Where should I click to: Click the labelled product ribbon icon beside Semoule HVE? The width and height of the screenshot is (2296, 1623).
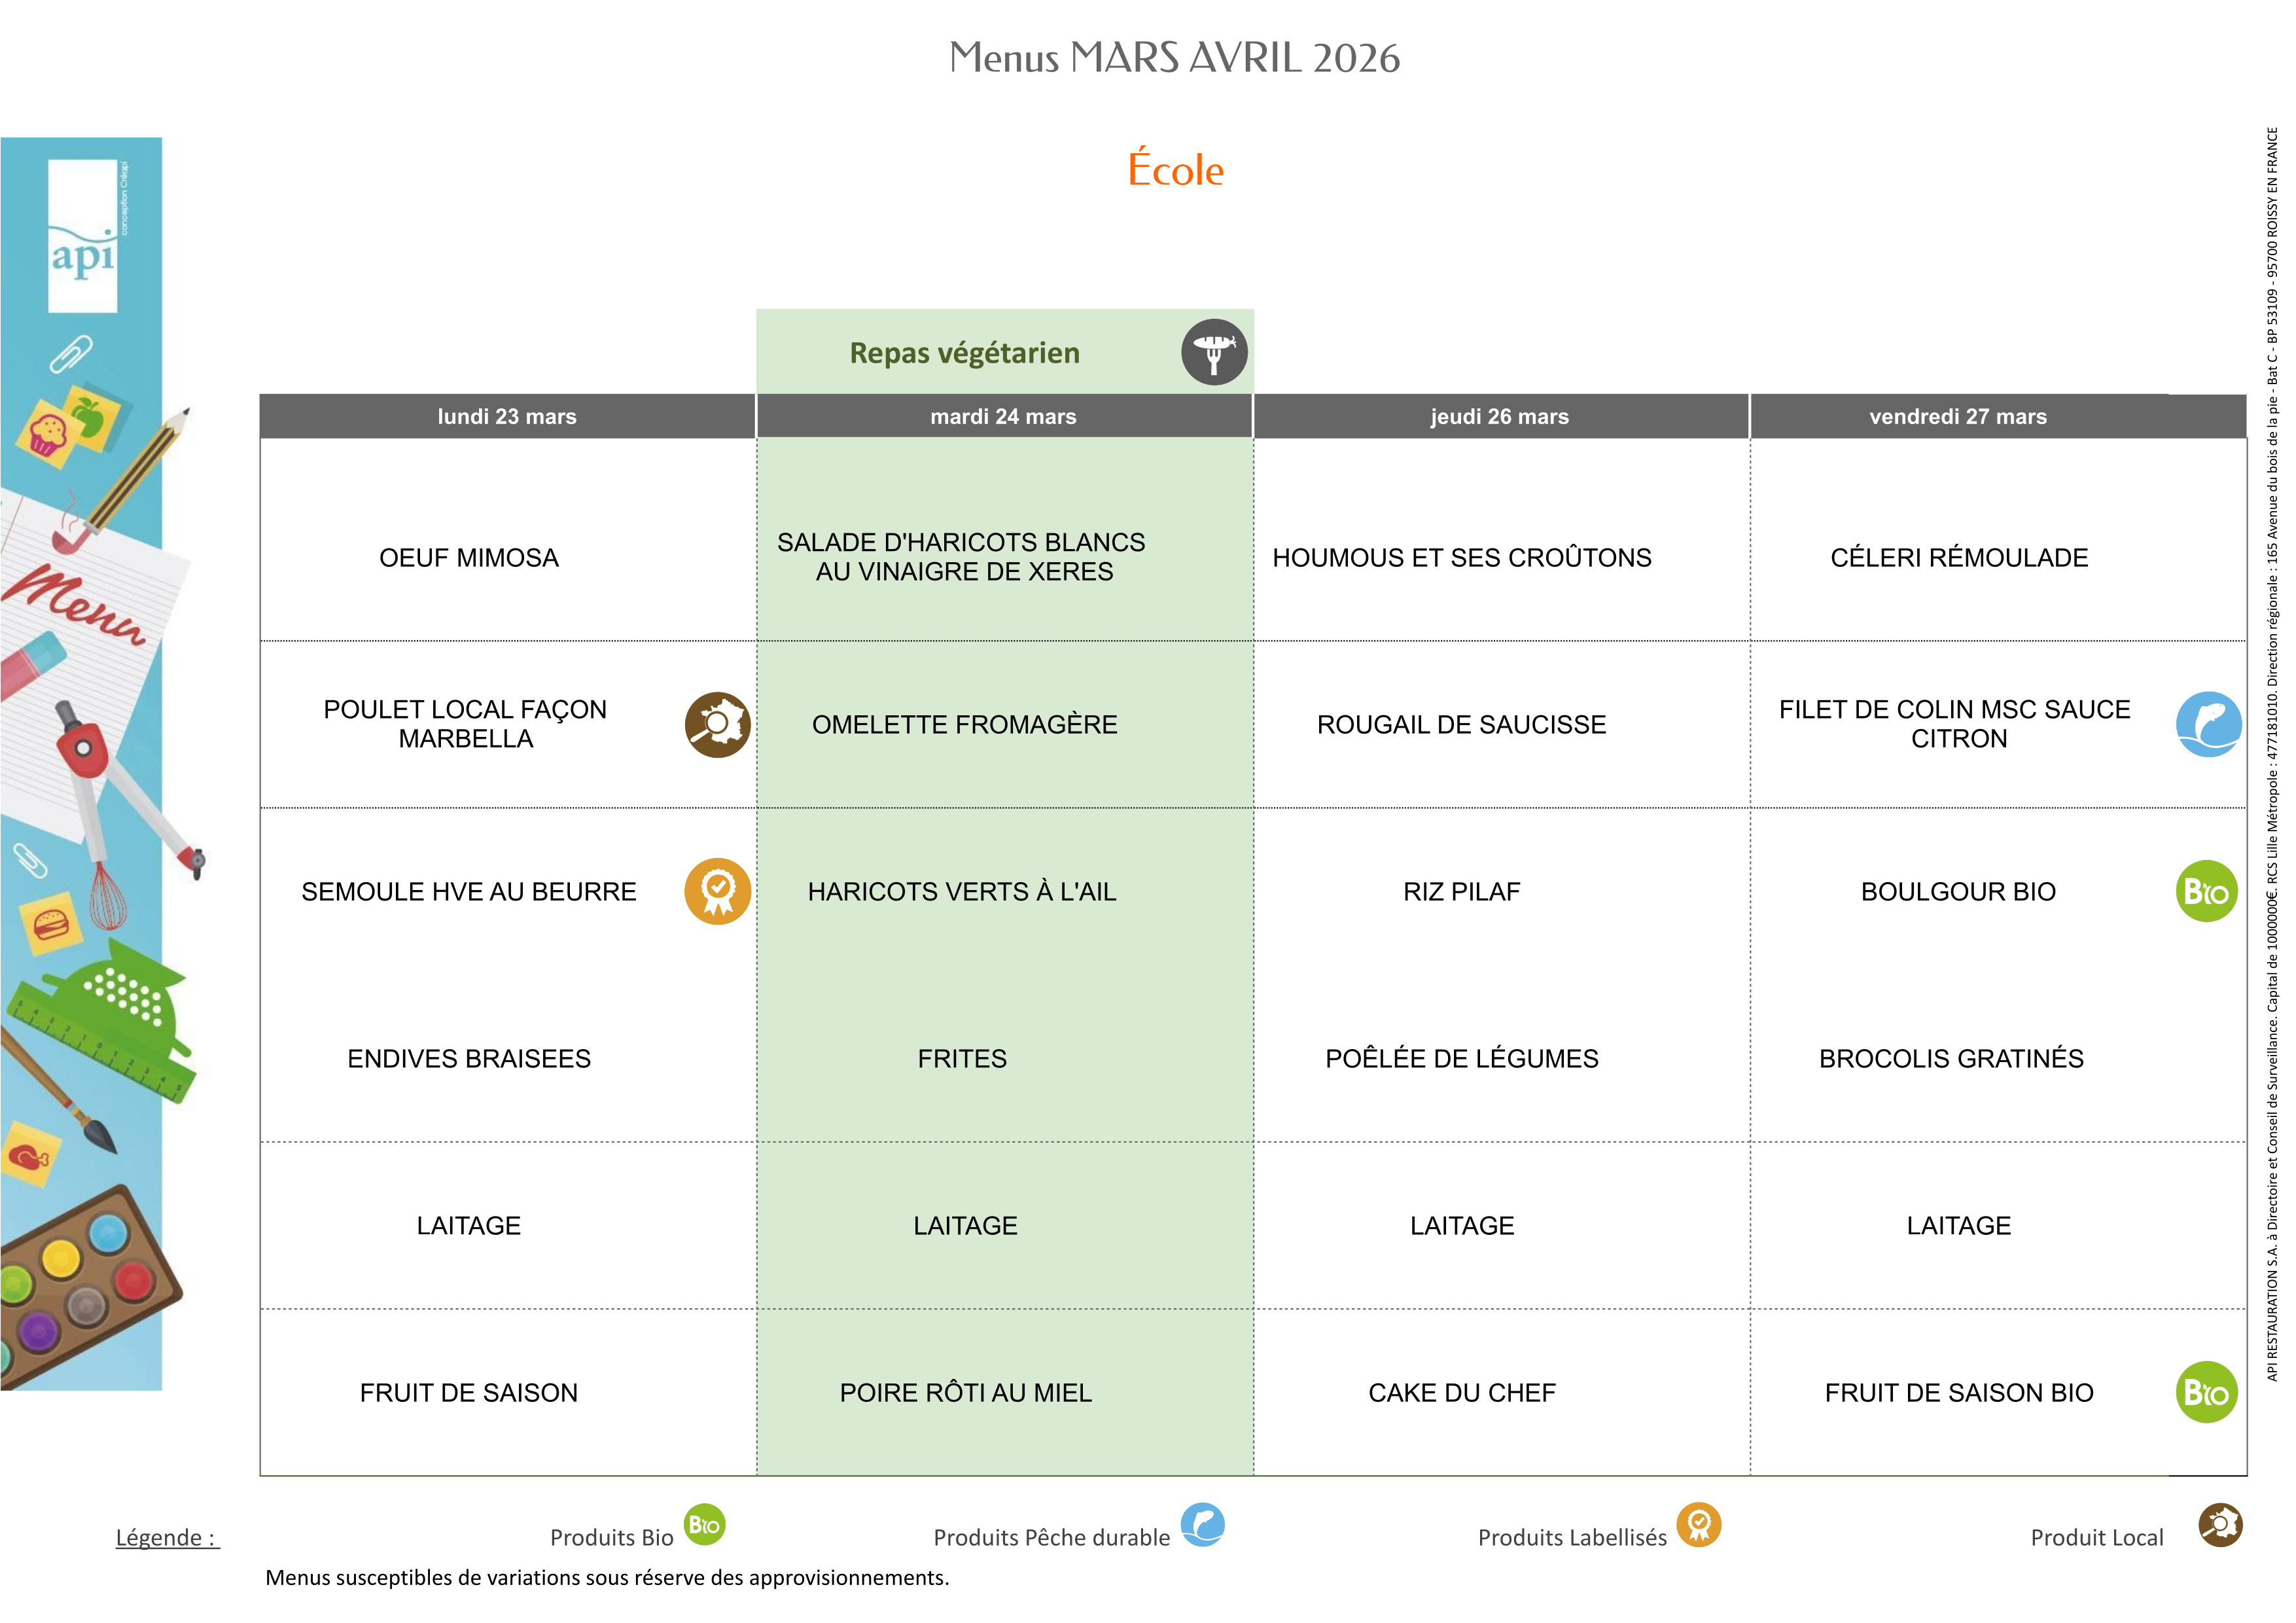(717, 891)
